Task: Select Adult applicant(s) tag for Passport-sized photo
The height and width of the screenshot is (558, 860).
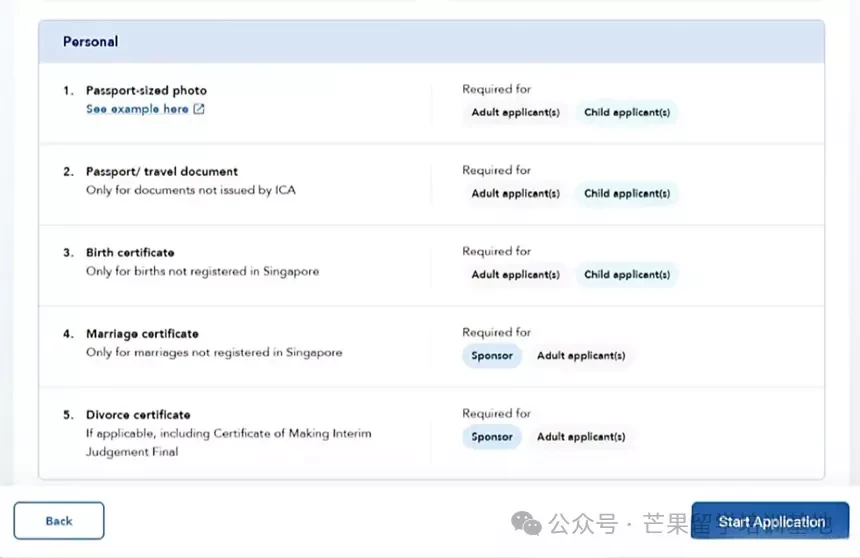Action: tap(516, 112)
